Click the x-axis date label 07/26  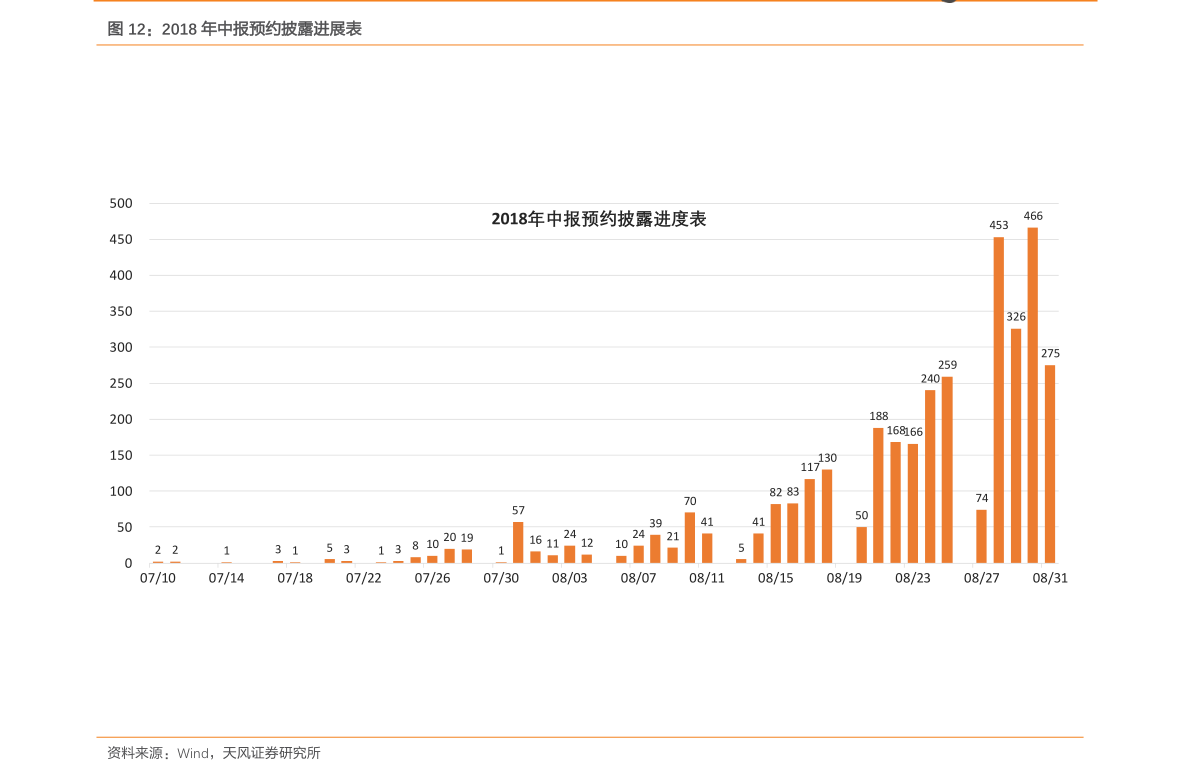tap(432, 578)
